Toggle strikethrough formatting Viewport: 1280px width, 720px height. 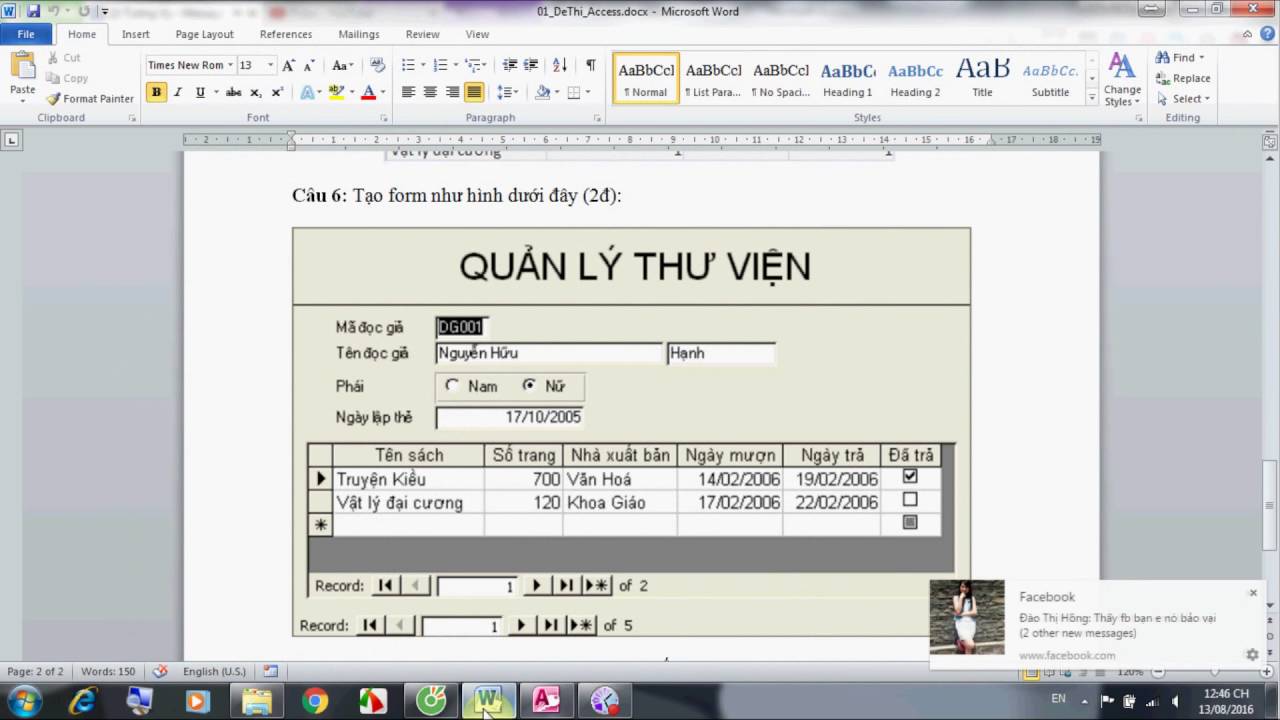pyautogui.click(x=233, y=92)
